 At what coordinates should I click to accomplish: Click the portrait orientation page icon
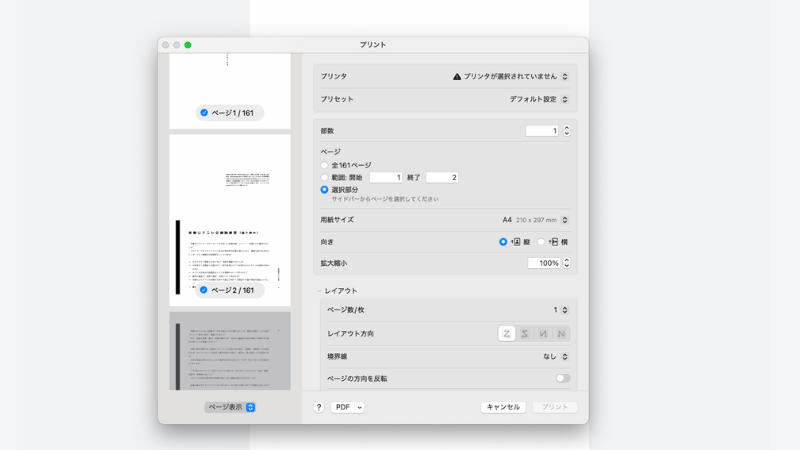(516, 242)
